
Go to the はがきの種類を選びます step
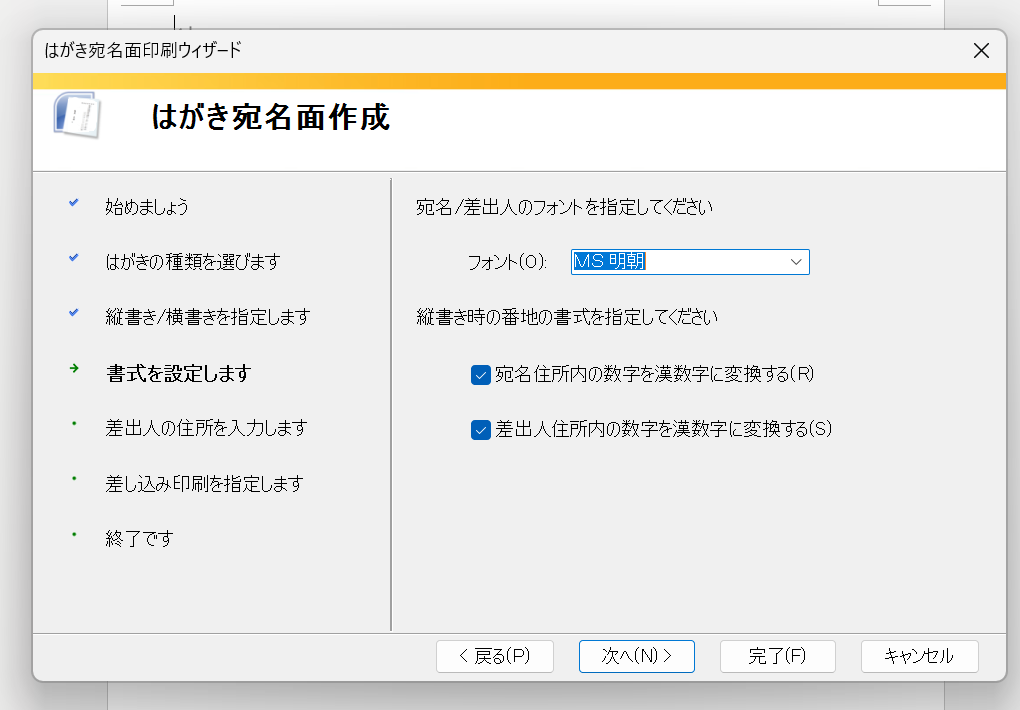[193, 262]
